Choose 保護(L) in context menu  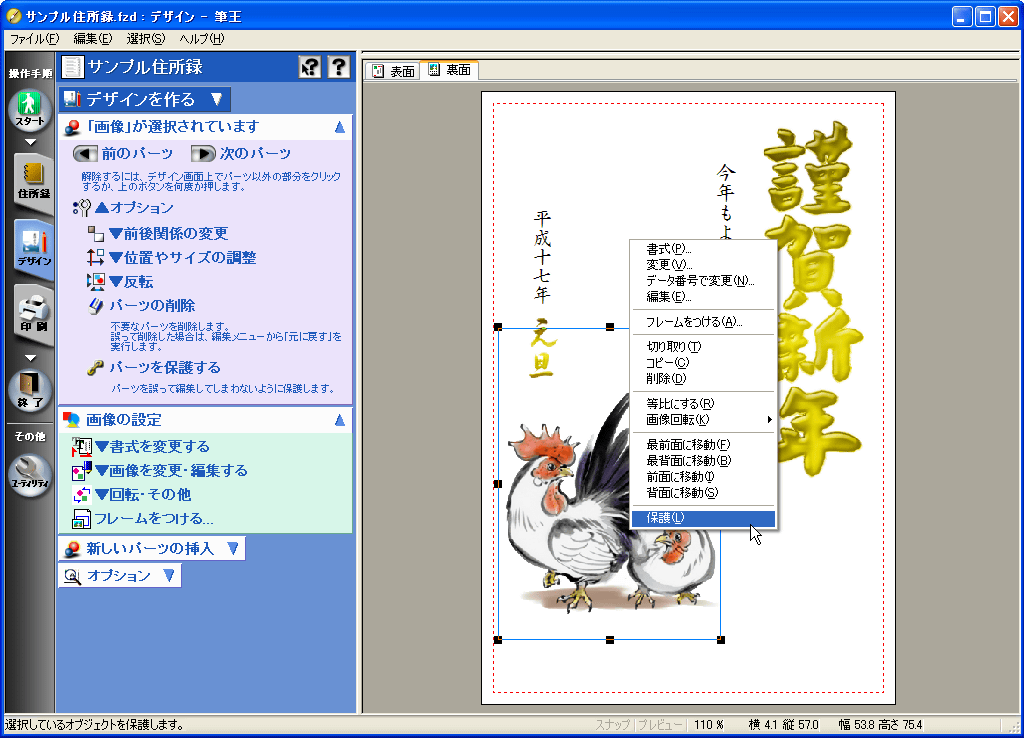(703, 518)
